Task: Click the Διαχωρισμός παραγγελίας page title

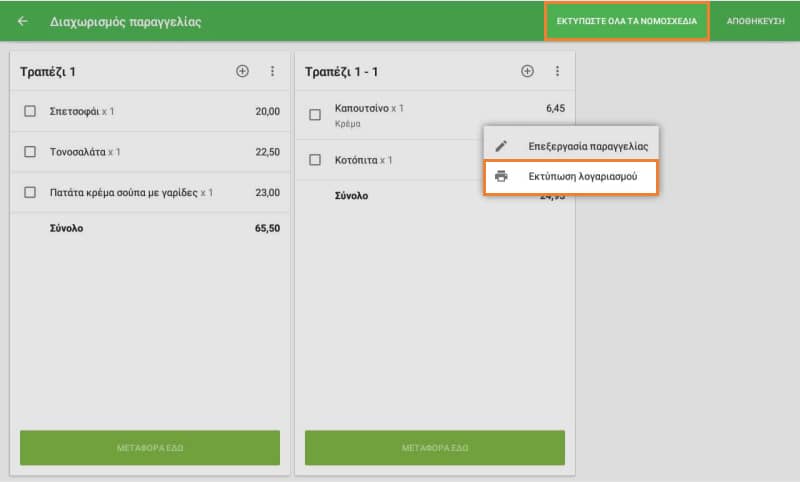Action: [125, 21]
